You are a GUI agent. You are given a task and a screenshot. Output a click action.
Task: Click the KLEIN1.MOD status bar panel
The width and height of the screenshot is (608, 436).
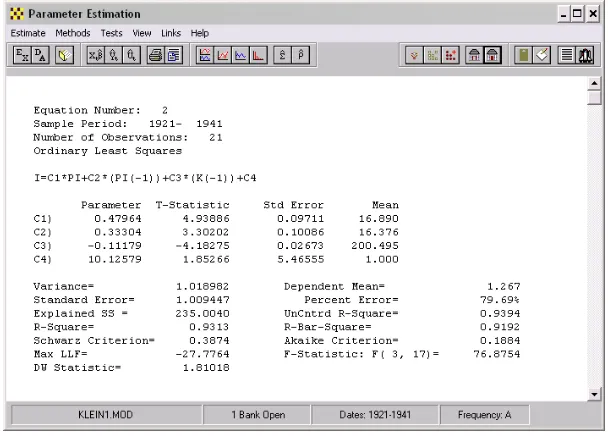[x=105, y=415]
